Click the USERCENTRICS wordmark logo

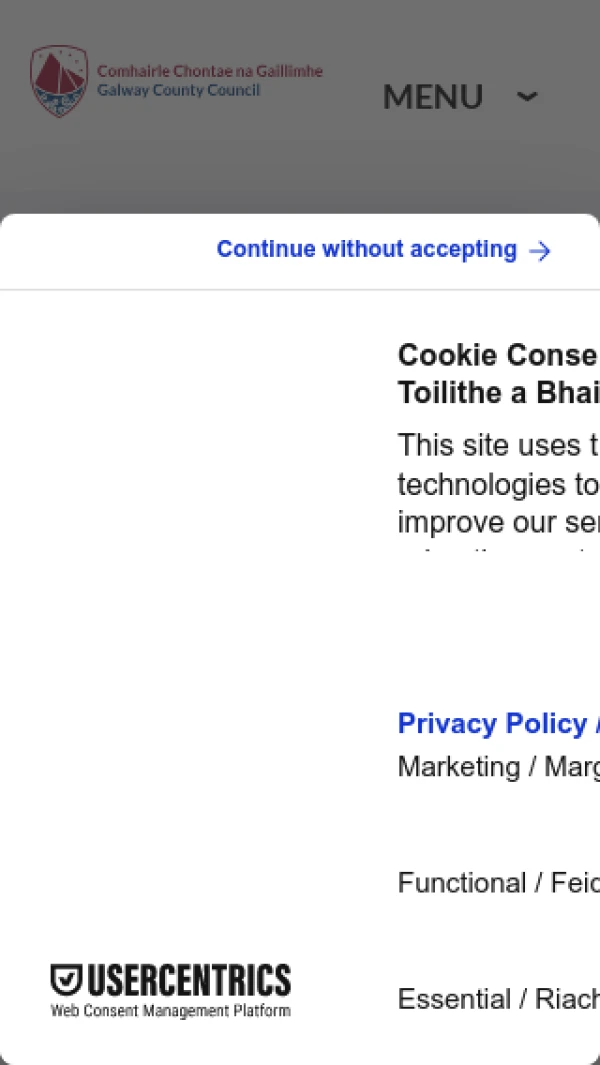[x=189, y=980]
